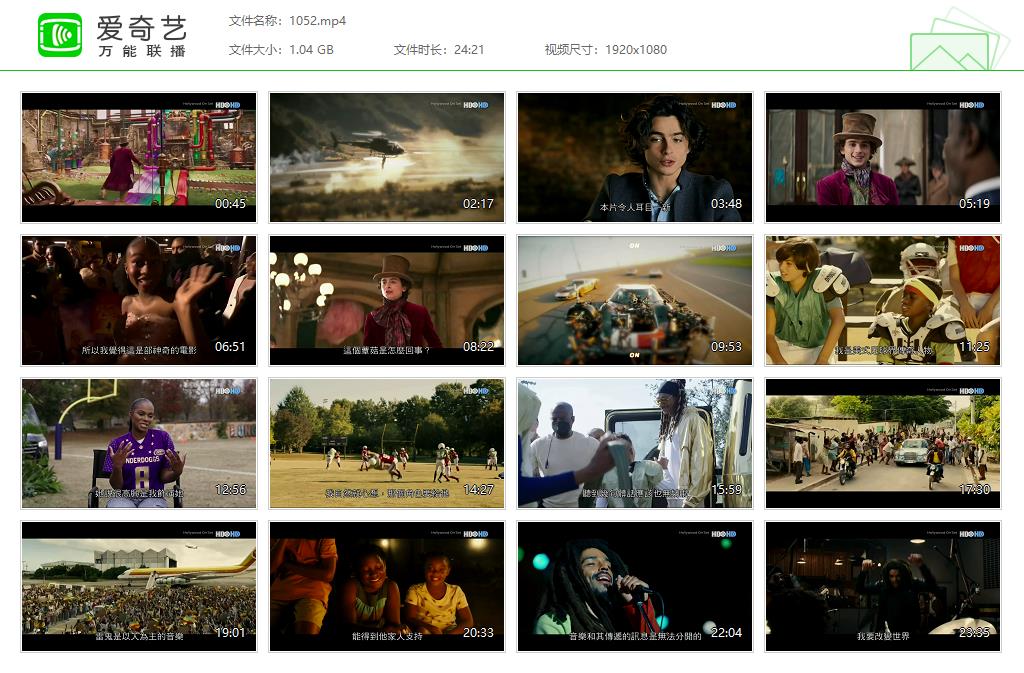The height and width of the screenshot is (673, 1024).
Task: Click the thumbnail marked 03:48
Action: (x=634, y=157)
